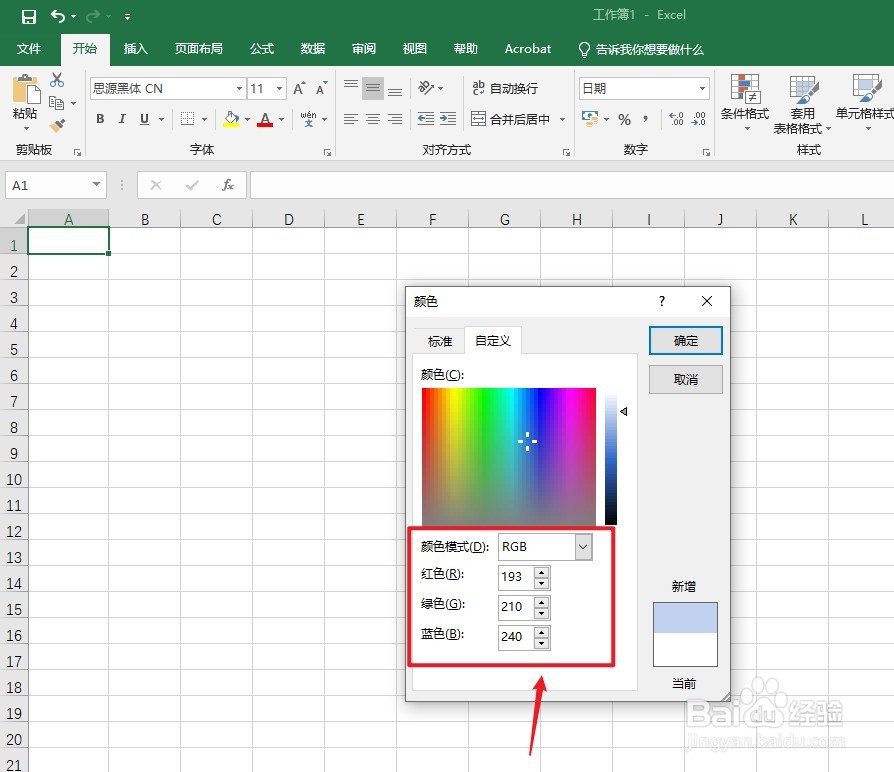Toggle Align Right

click(x=395, y=119)
